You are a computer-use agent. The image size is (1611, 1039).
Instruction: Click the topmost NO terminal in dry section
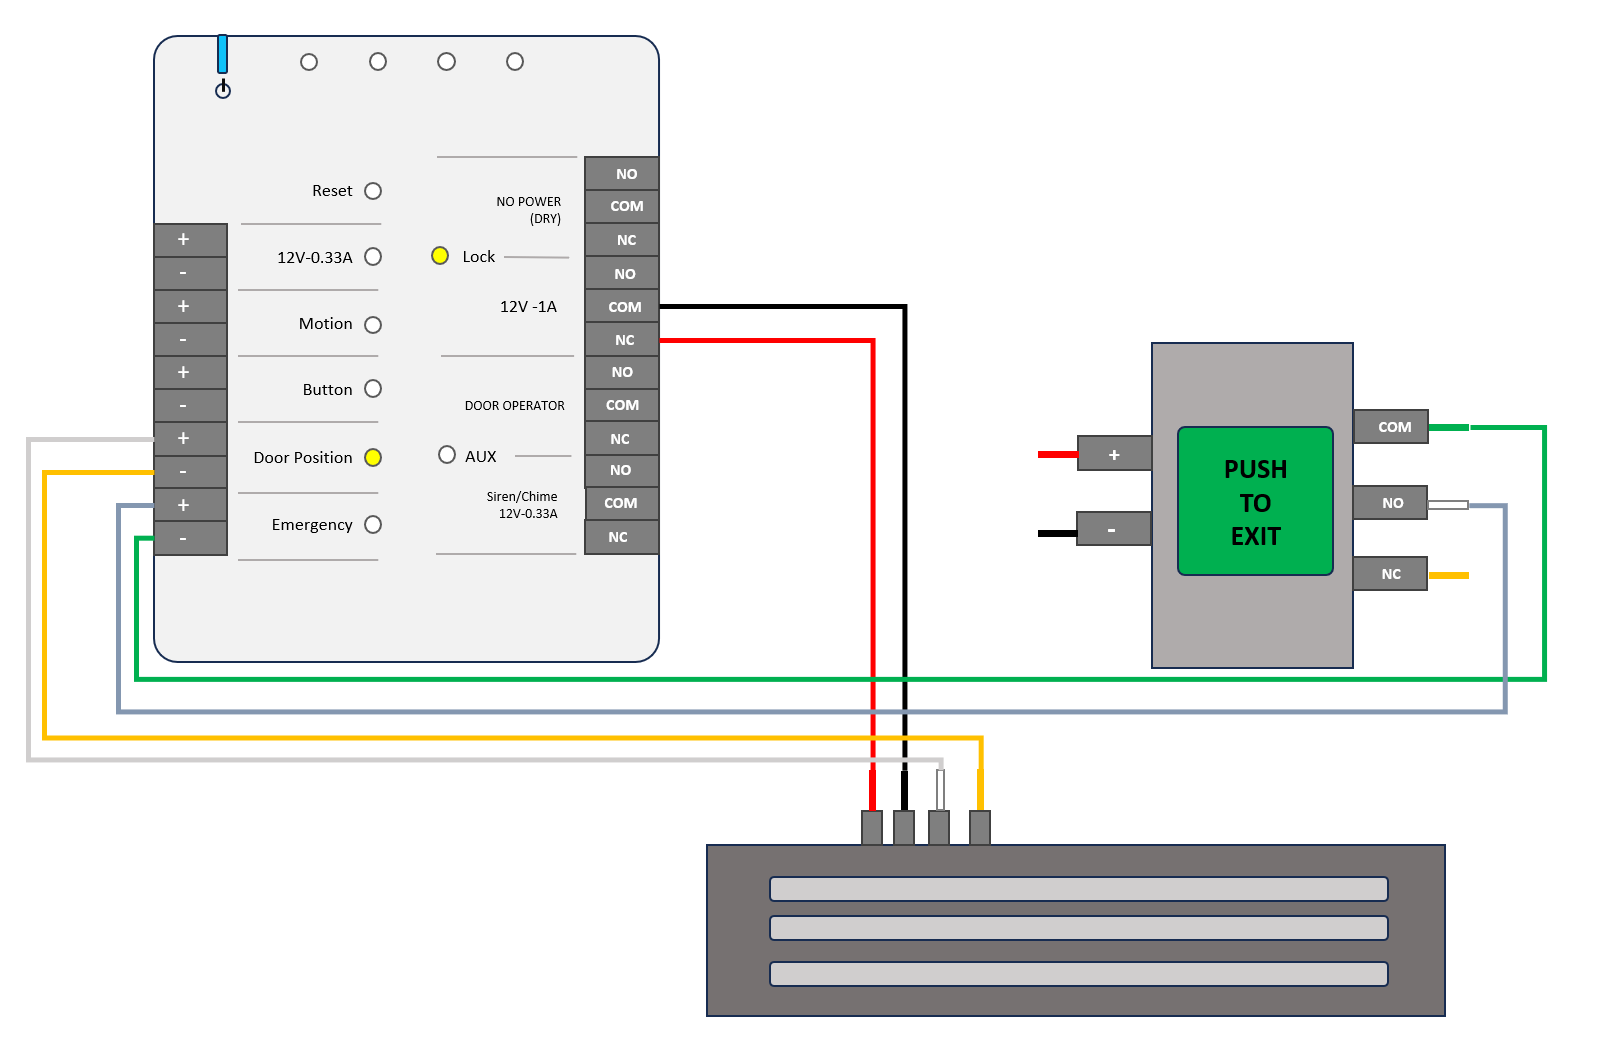(x=622, y=173)
